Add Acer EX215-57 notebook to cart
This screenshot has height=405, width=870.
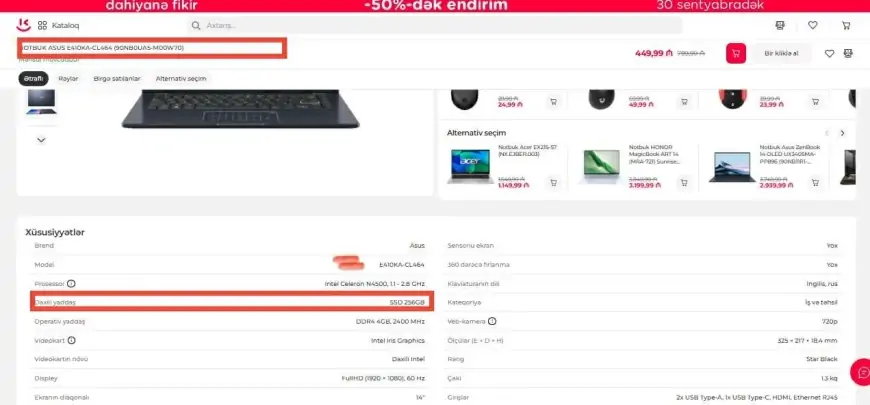(x=553, y=182)
